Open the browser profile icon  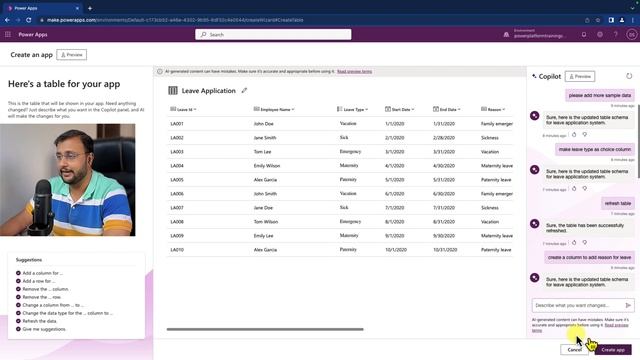click(x=622, y=20)
